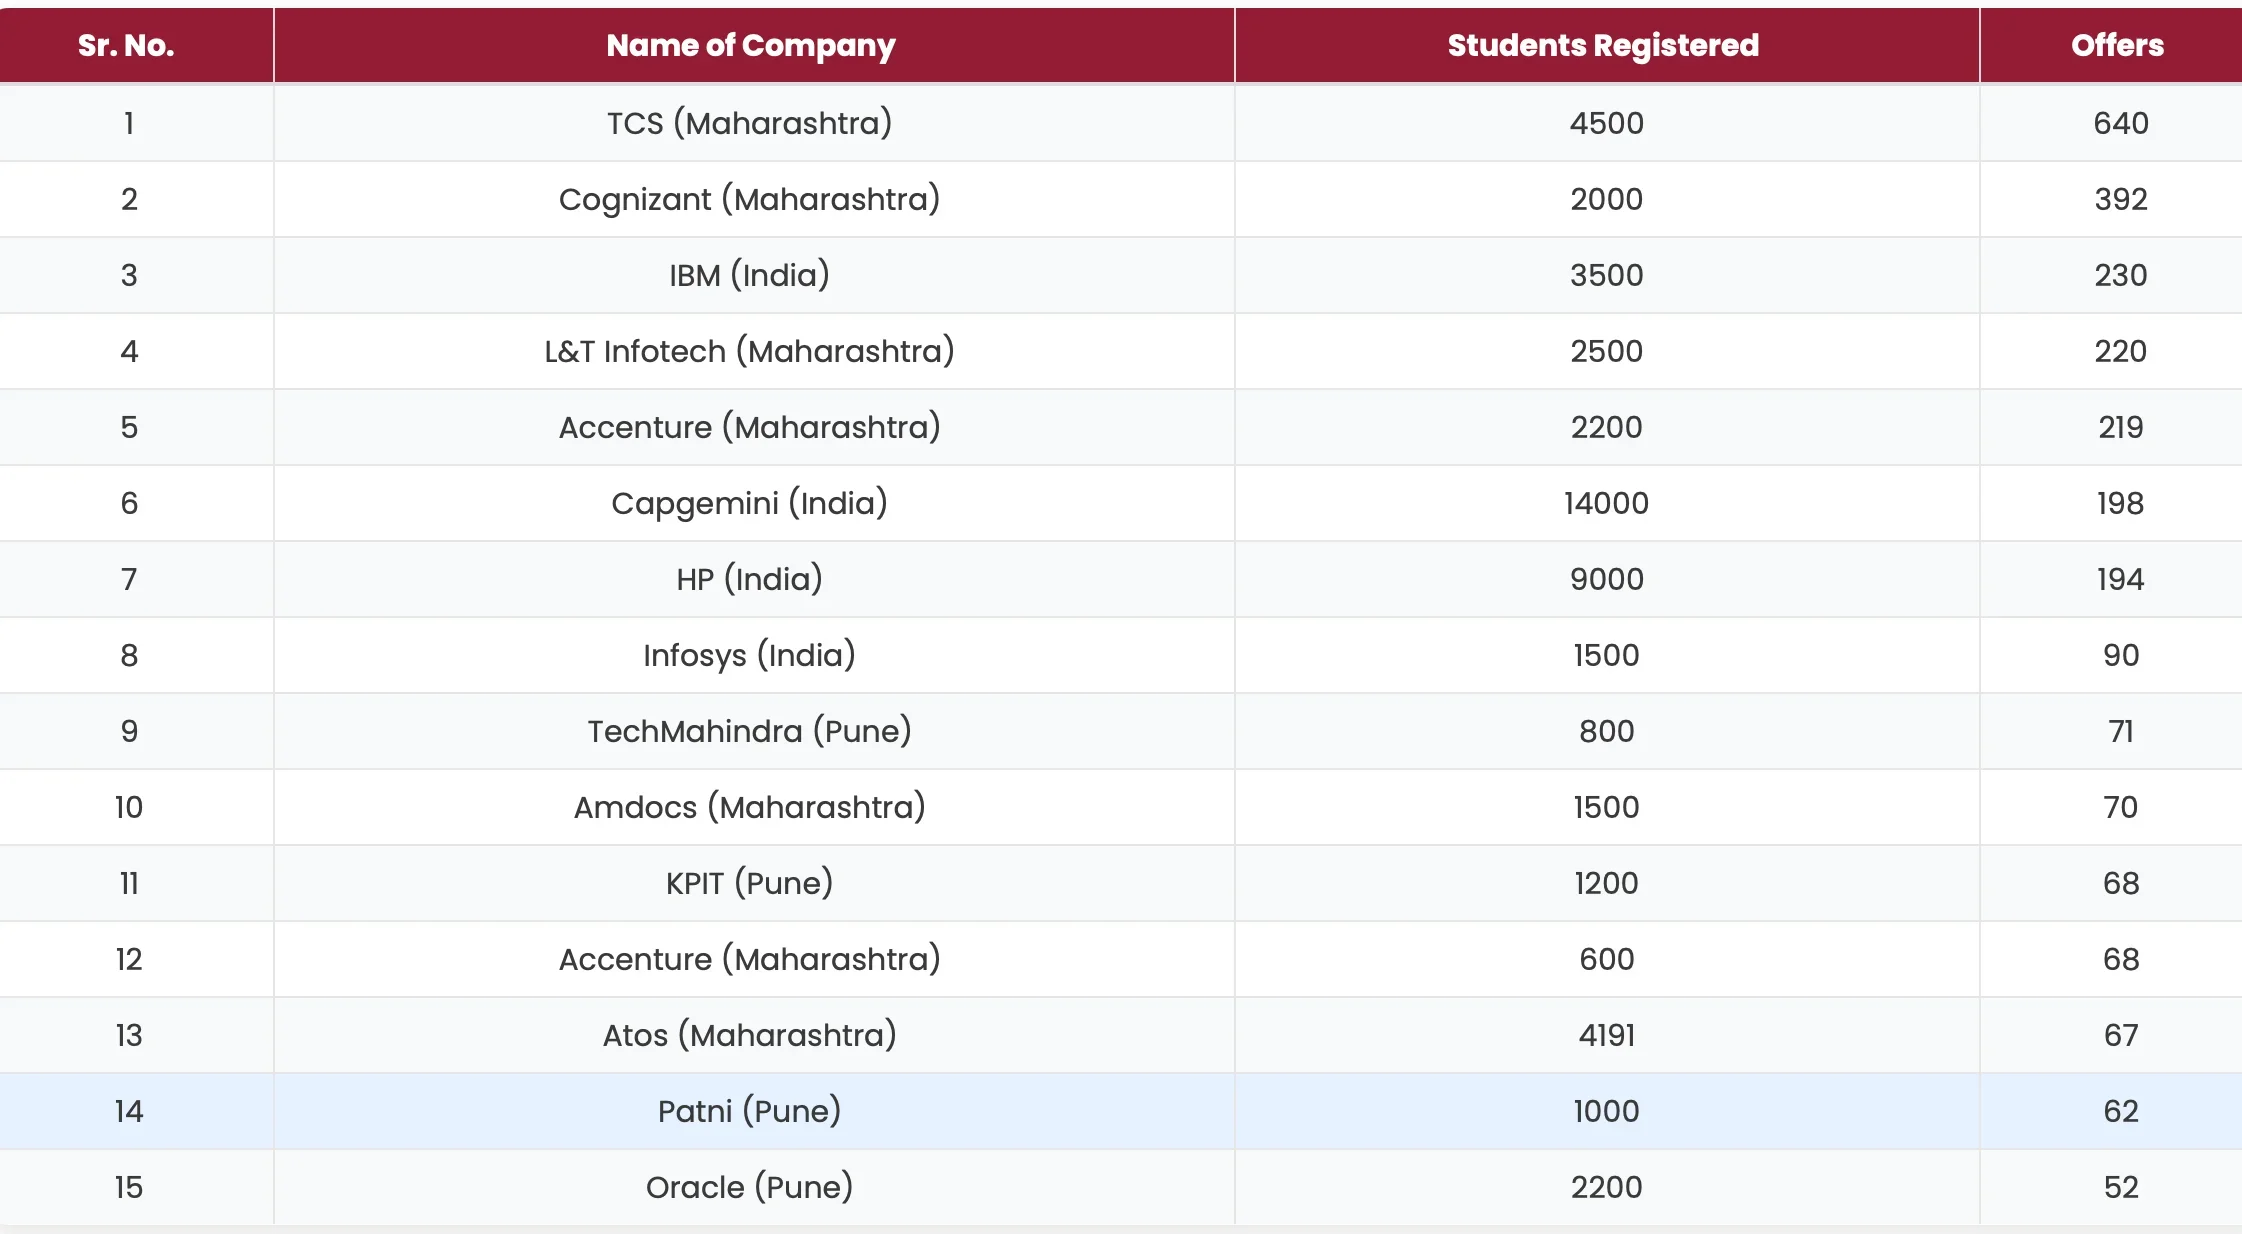
Task: Click the Oracle (Pune) company cell
Action: pyautogui.click(x=750, y=1187)
